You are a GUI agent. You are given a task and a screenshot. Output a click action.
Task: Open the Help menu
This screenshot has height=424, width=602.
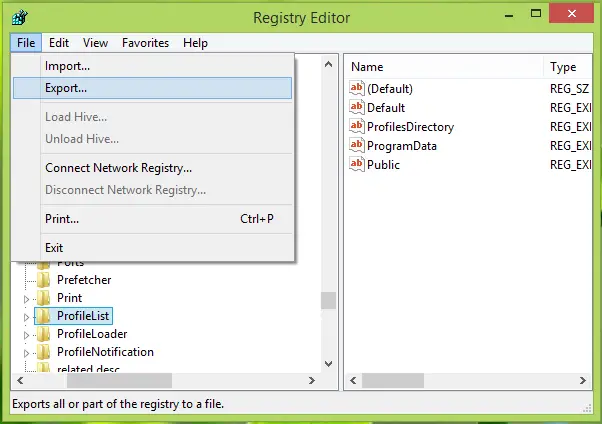[195, 43]
